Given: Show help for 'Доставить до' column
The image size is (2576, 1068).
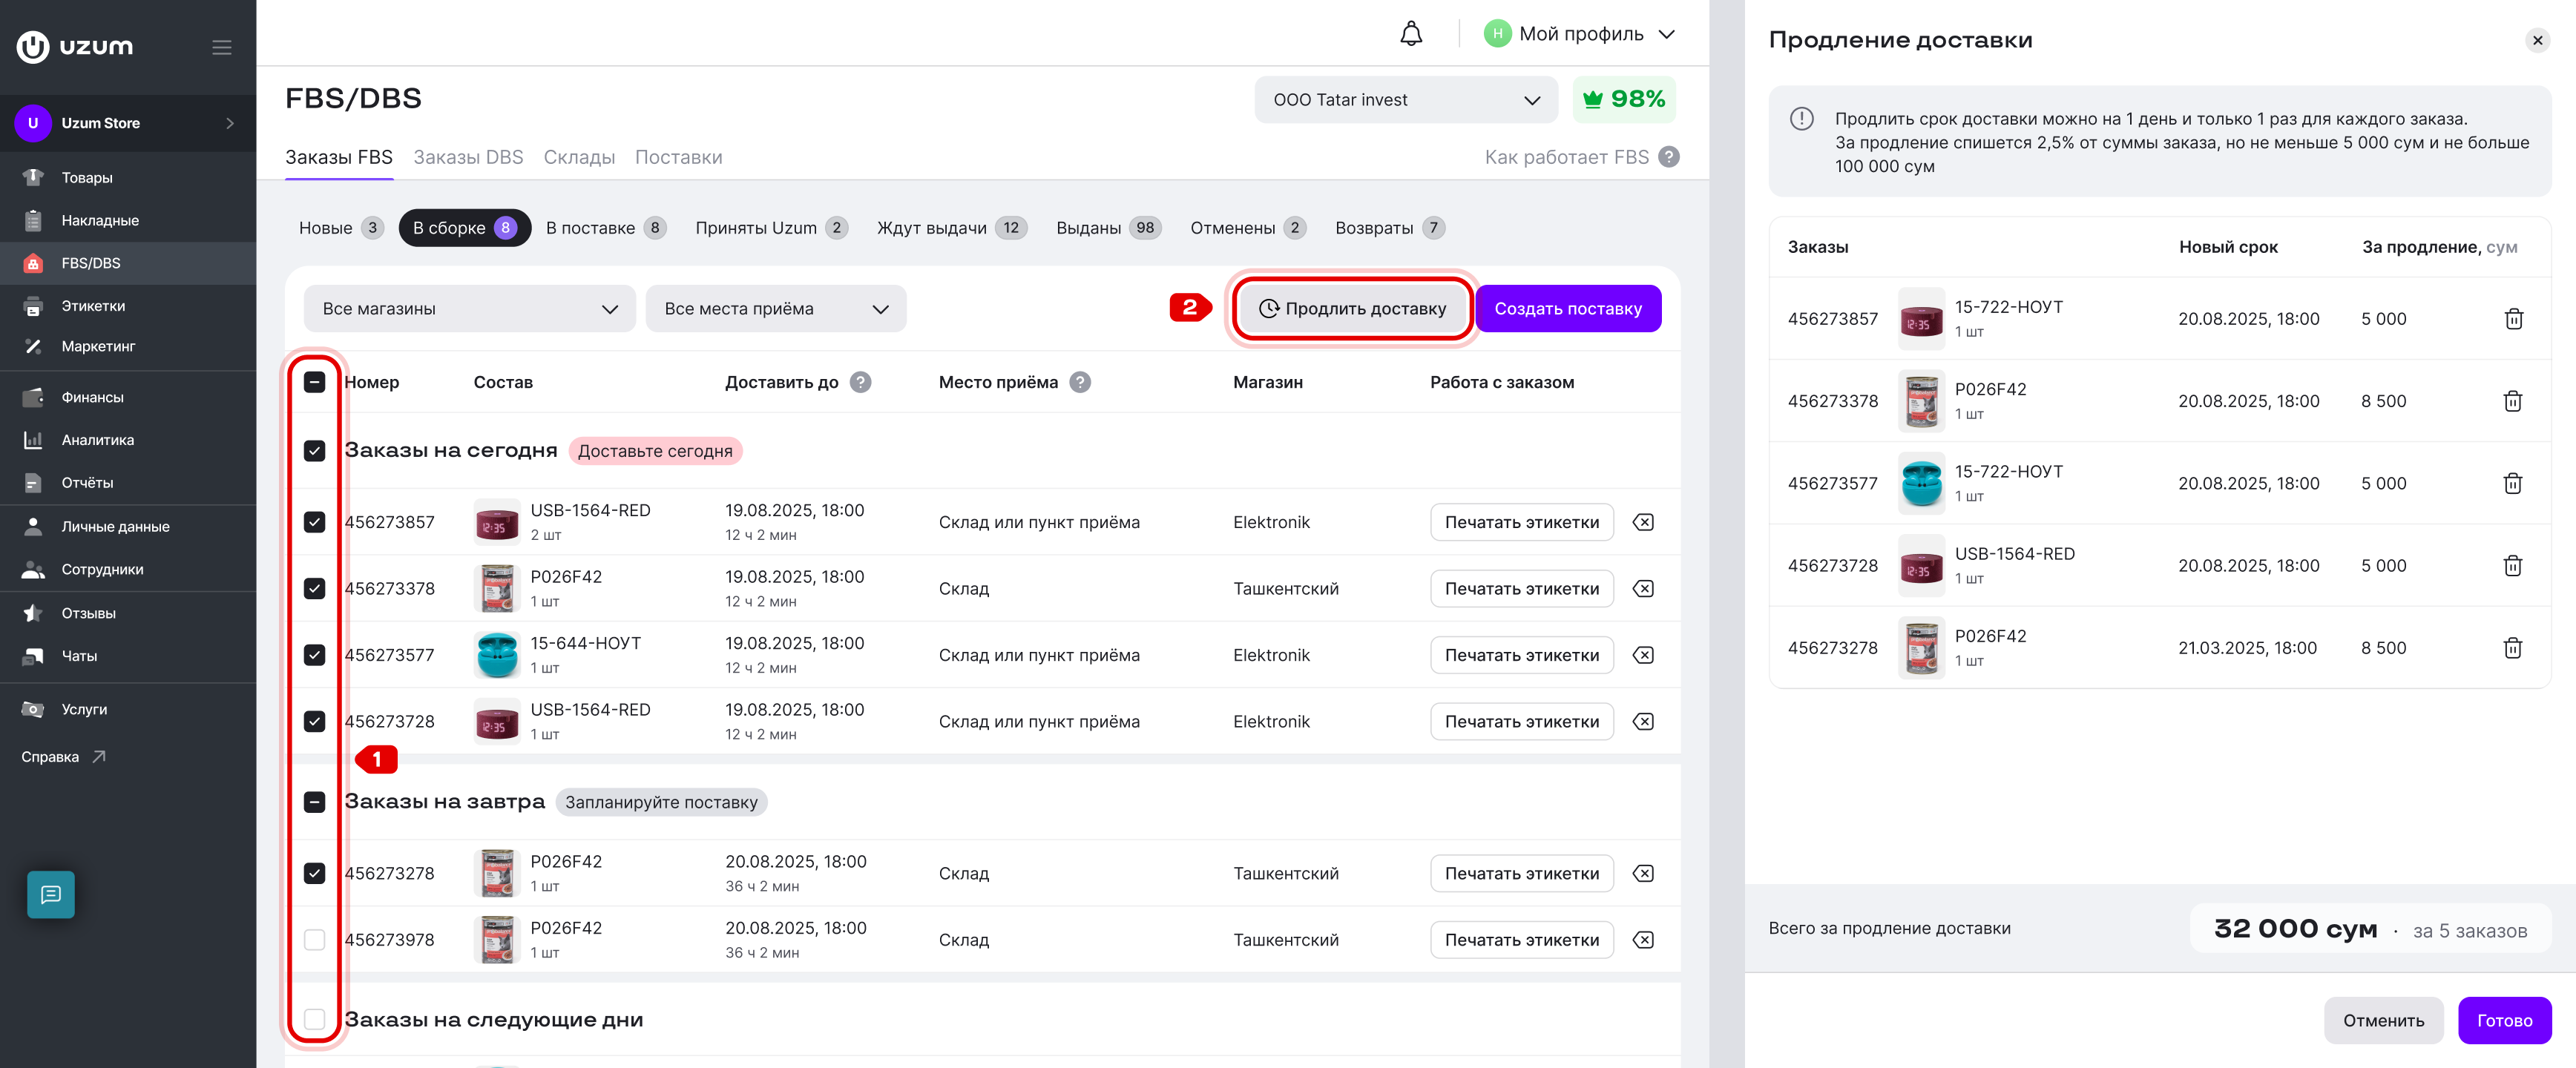Looking at the screenshot, I should coord(860,382).
